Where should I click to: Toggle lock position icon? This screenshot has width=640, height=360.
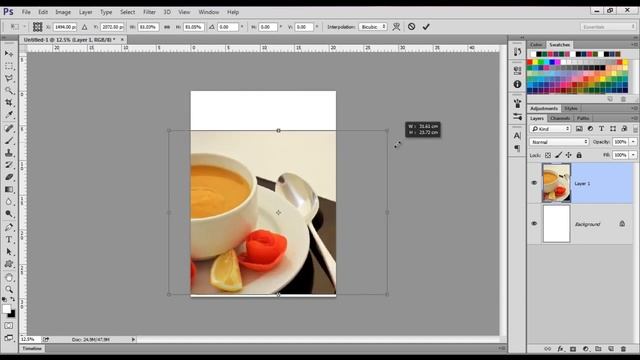pos(569,155)
